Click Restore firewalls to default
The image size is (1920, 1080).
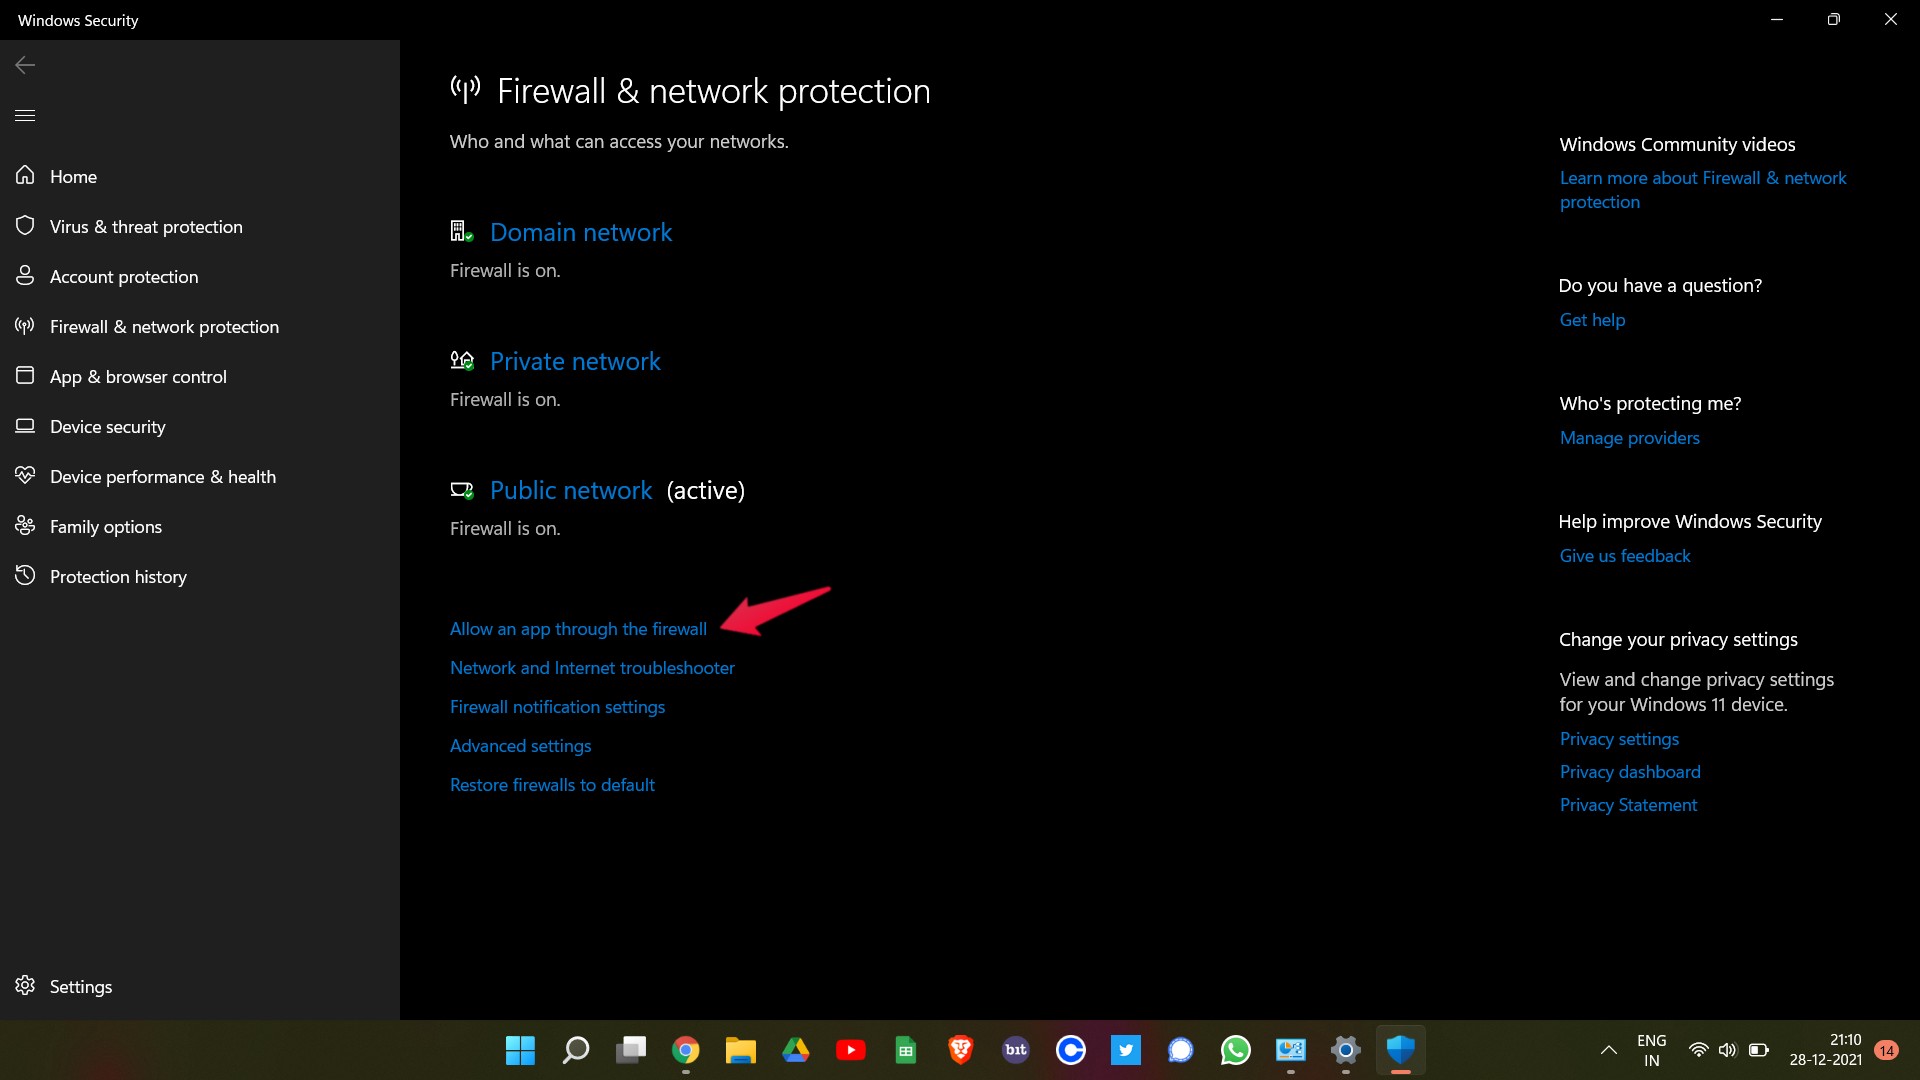pyautogui.click(x=553, y=783)
